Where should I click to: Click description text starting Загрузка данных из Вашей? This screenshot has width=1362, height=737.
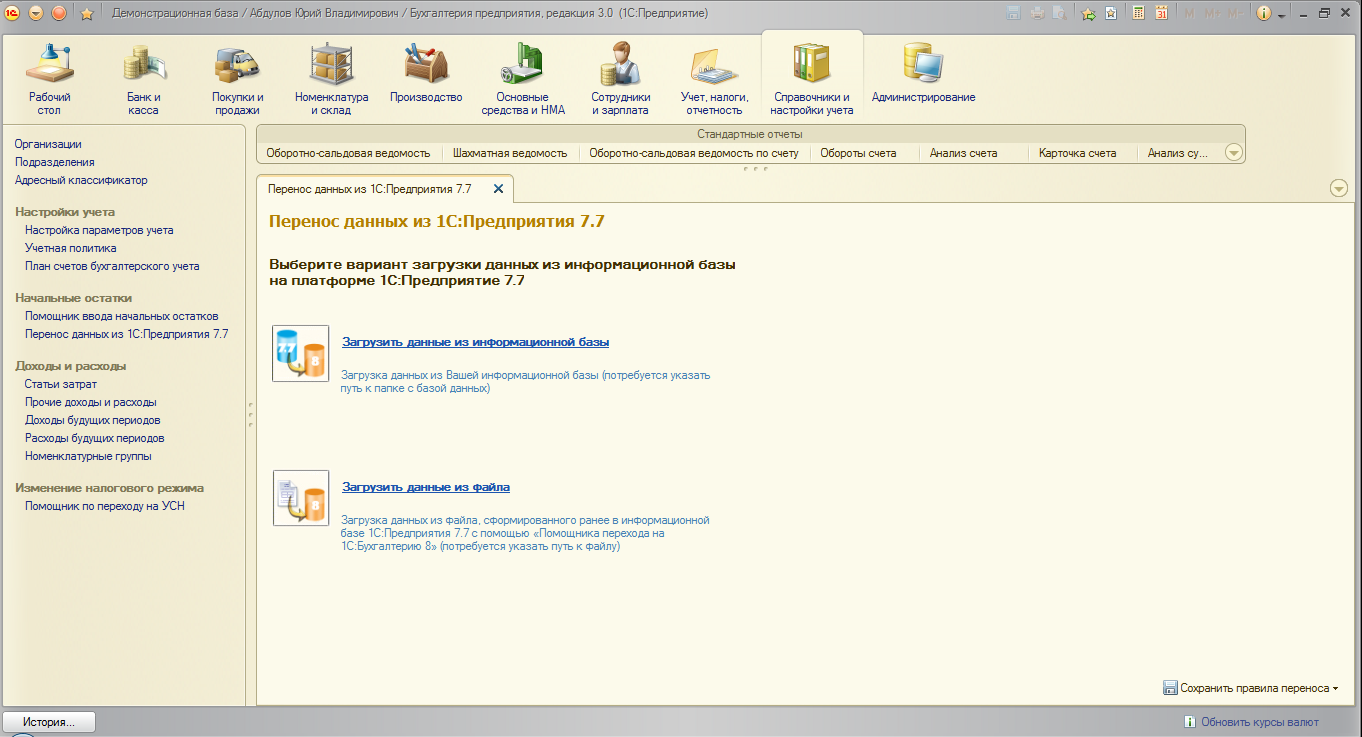[526, 381]
